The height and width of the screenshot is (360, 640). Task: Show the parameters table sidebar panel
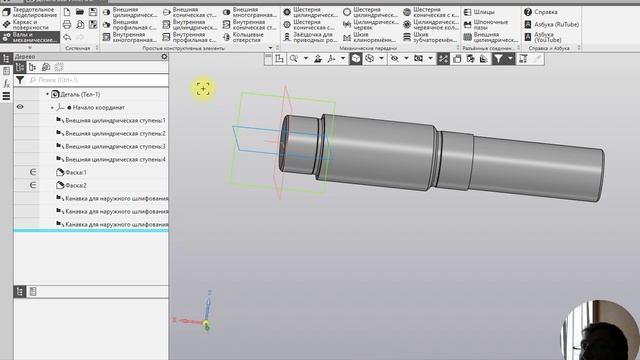pyautogui.click(x=6, y=71)
